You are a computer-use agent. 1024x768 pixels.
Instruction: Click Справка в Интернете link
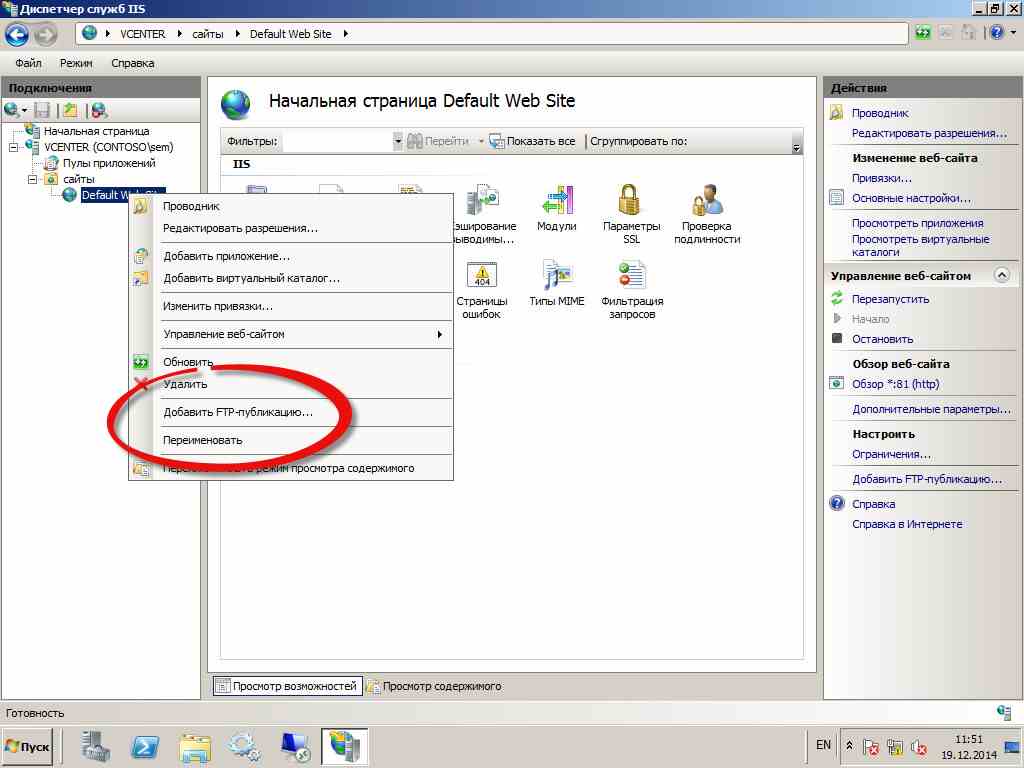pyautogui.click(x=907, y=524)
